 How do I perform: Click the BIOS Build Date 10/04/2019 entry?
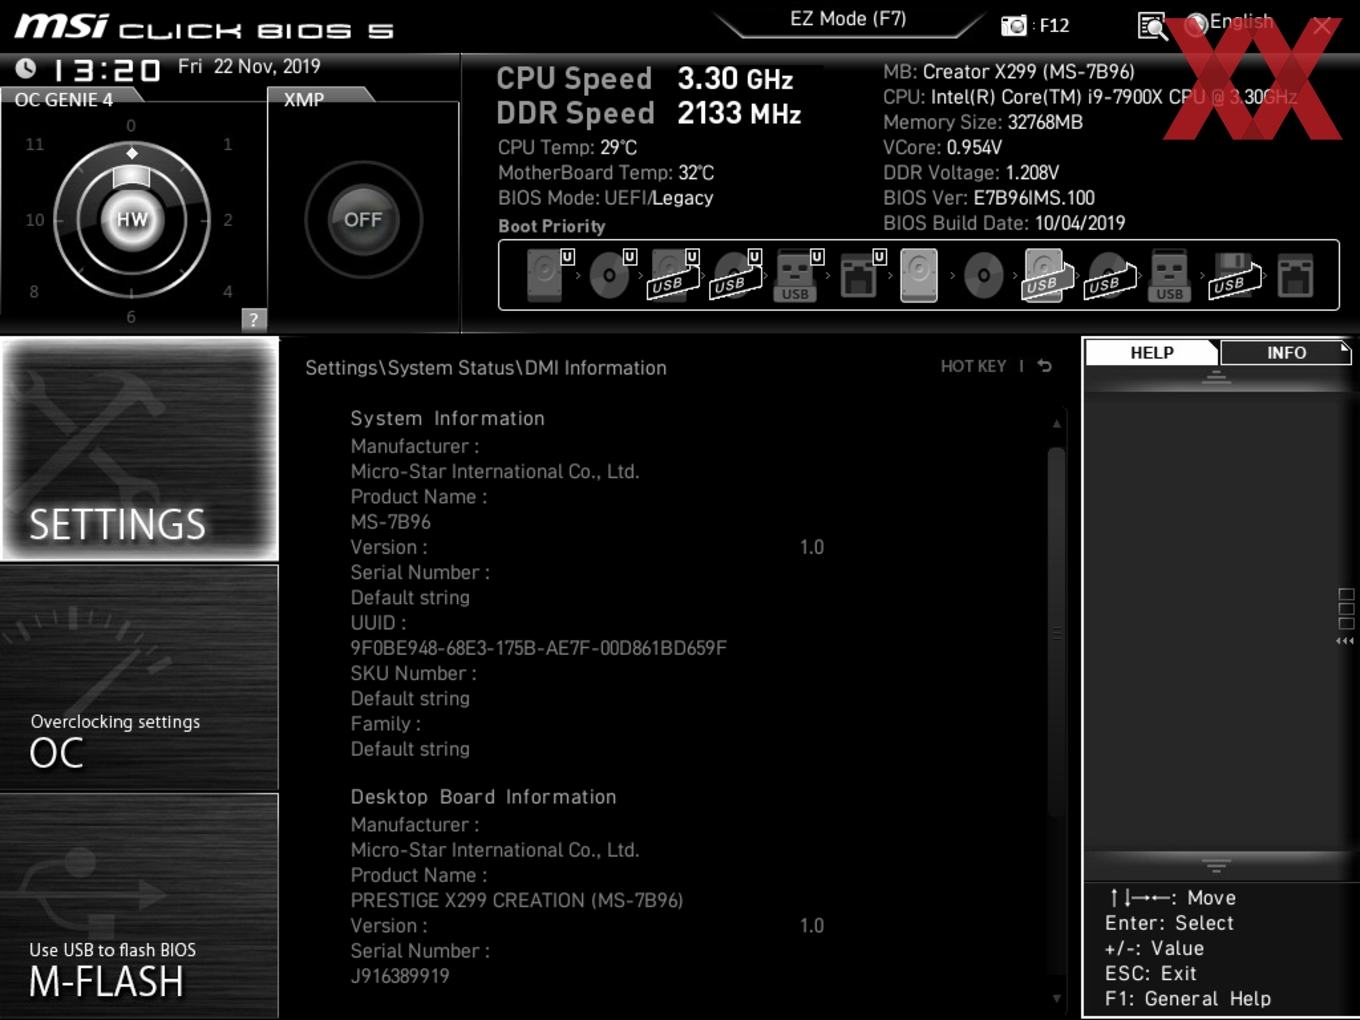point(1004,223)
